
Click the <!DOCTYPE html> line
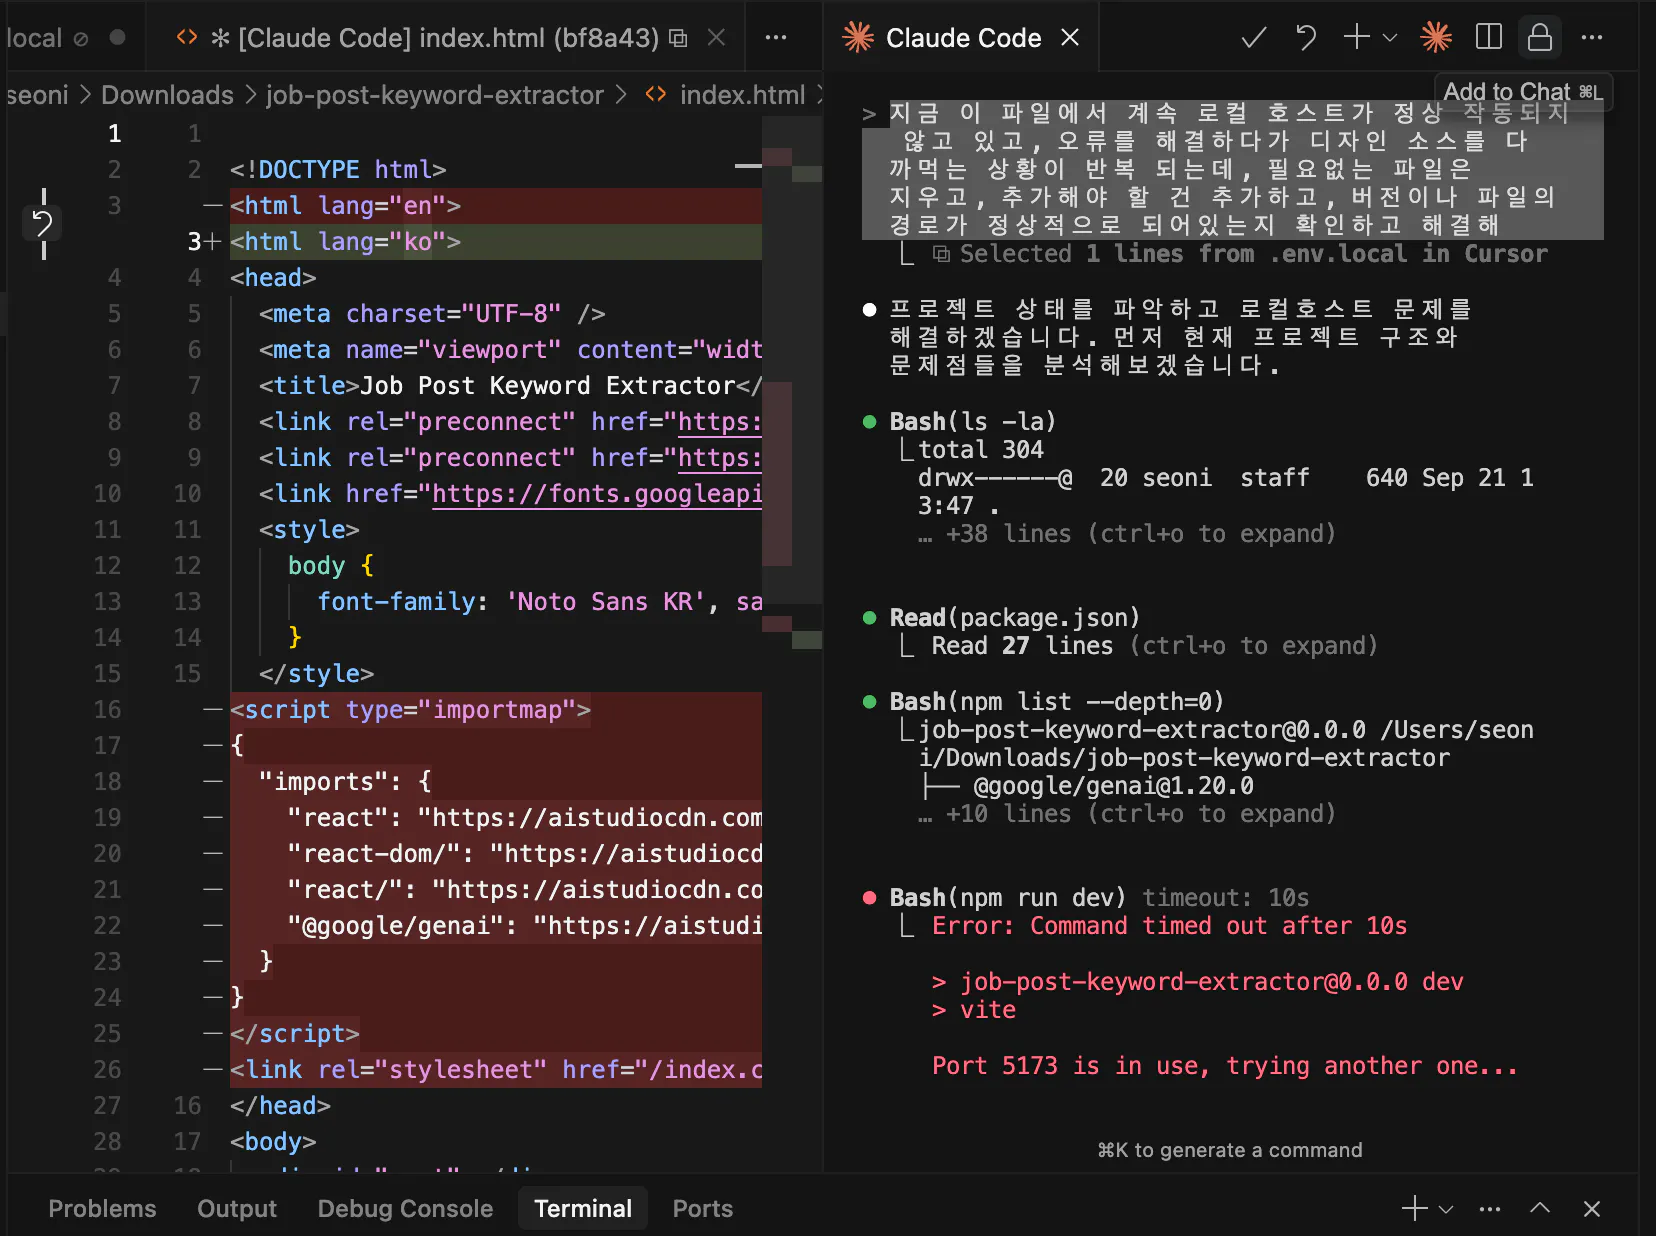pyautogui.click(x=338, y=170)
